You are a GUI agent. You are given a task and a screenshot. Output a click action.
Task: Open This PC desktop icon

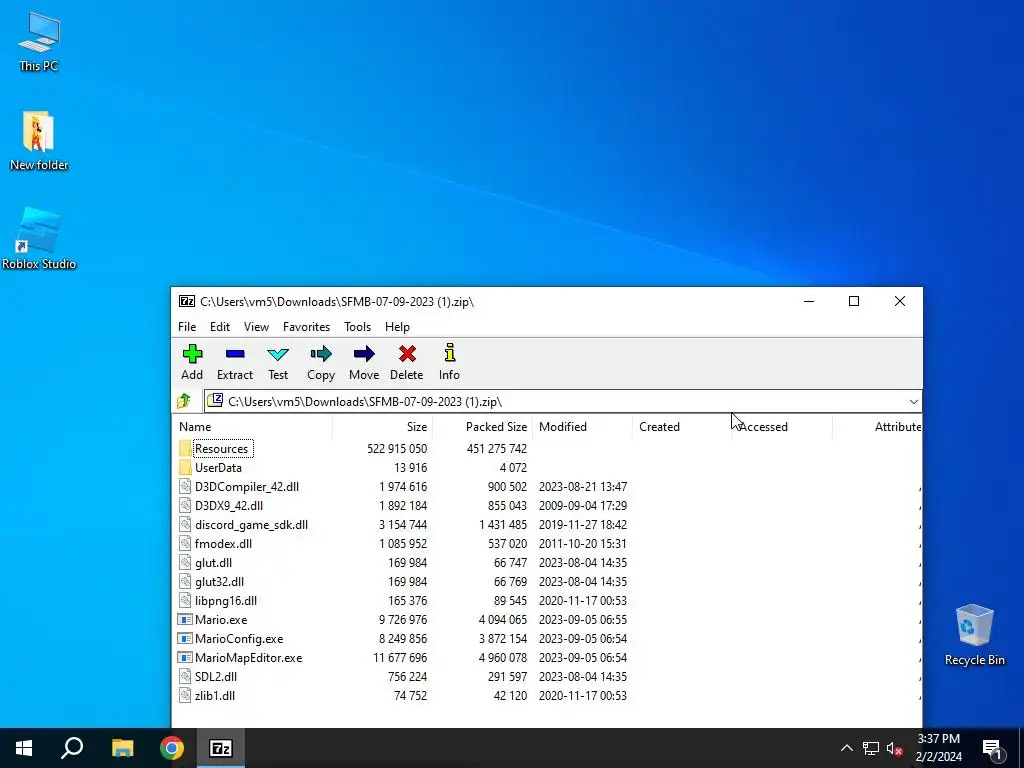[x=39, y=42]
